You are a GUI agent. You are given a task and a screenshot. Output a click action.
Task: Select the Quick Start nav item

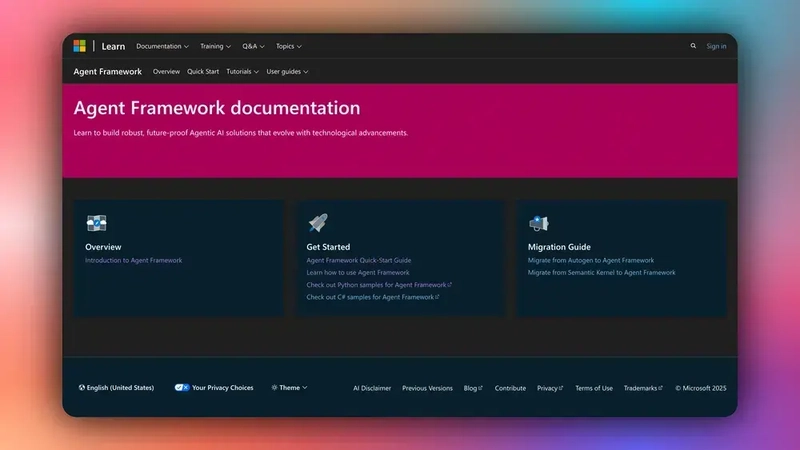tap(203, 71)
